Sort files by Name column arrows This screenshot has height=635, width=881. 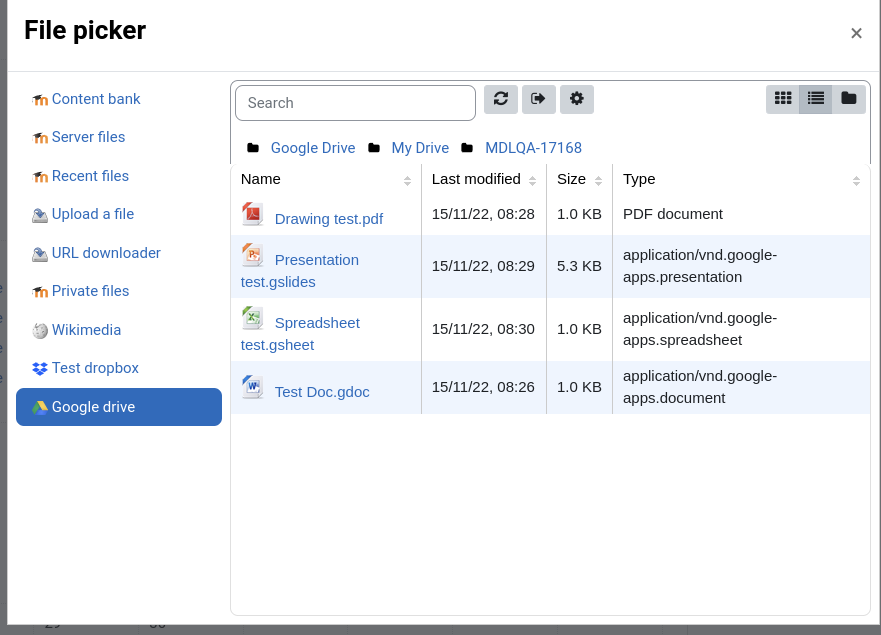click(407, 181)
